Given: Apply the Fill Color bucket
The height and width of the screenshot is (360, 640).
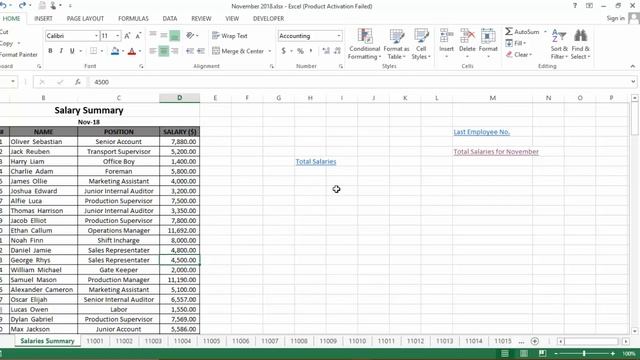Looking at the screenshot, I should (x=115, y=51).
